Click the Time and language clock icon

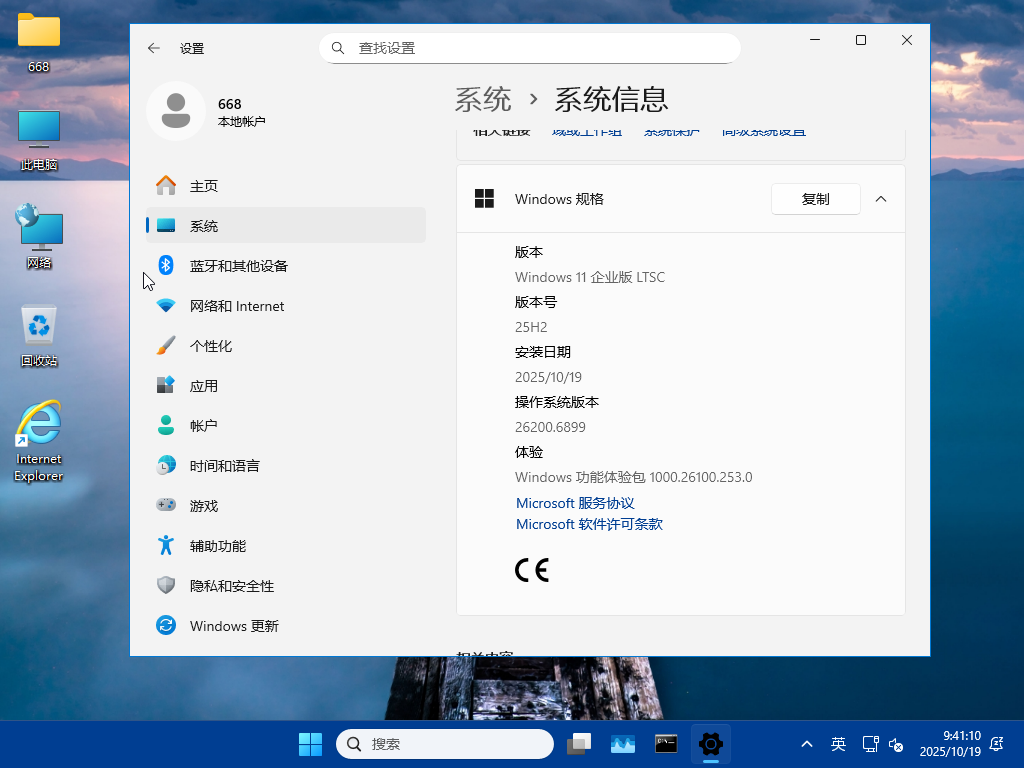pos(166,466)
